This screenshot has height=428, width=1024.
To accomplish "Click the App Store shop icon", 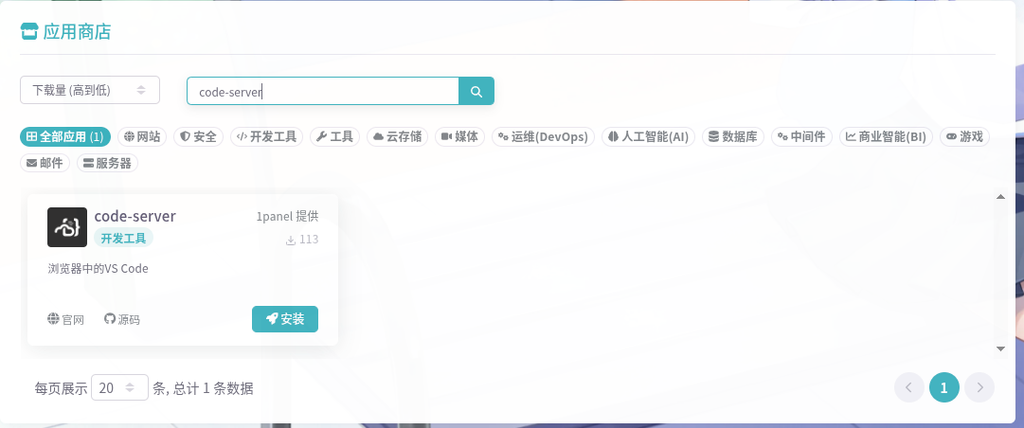I will tap(29, 31).
